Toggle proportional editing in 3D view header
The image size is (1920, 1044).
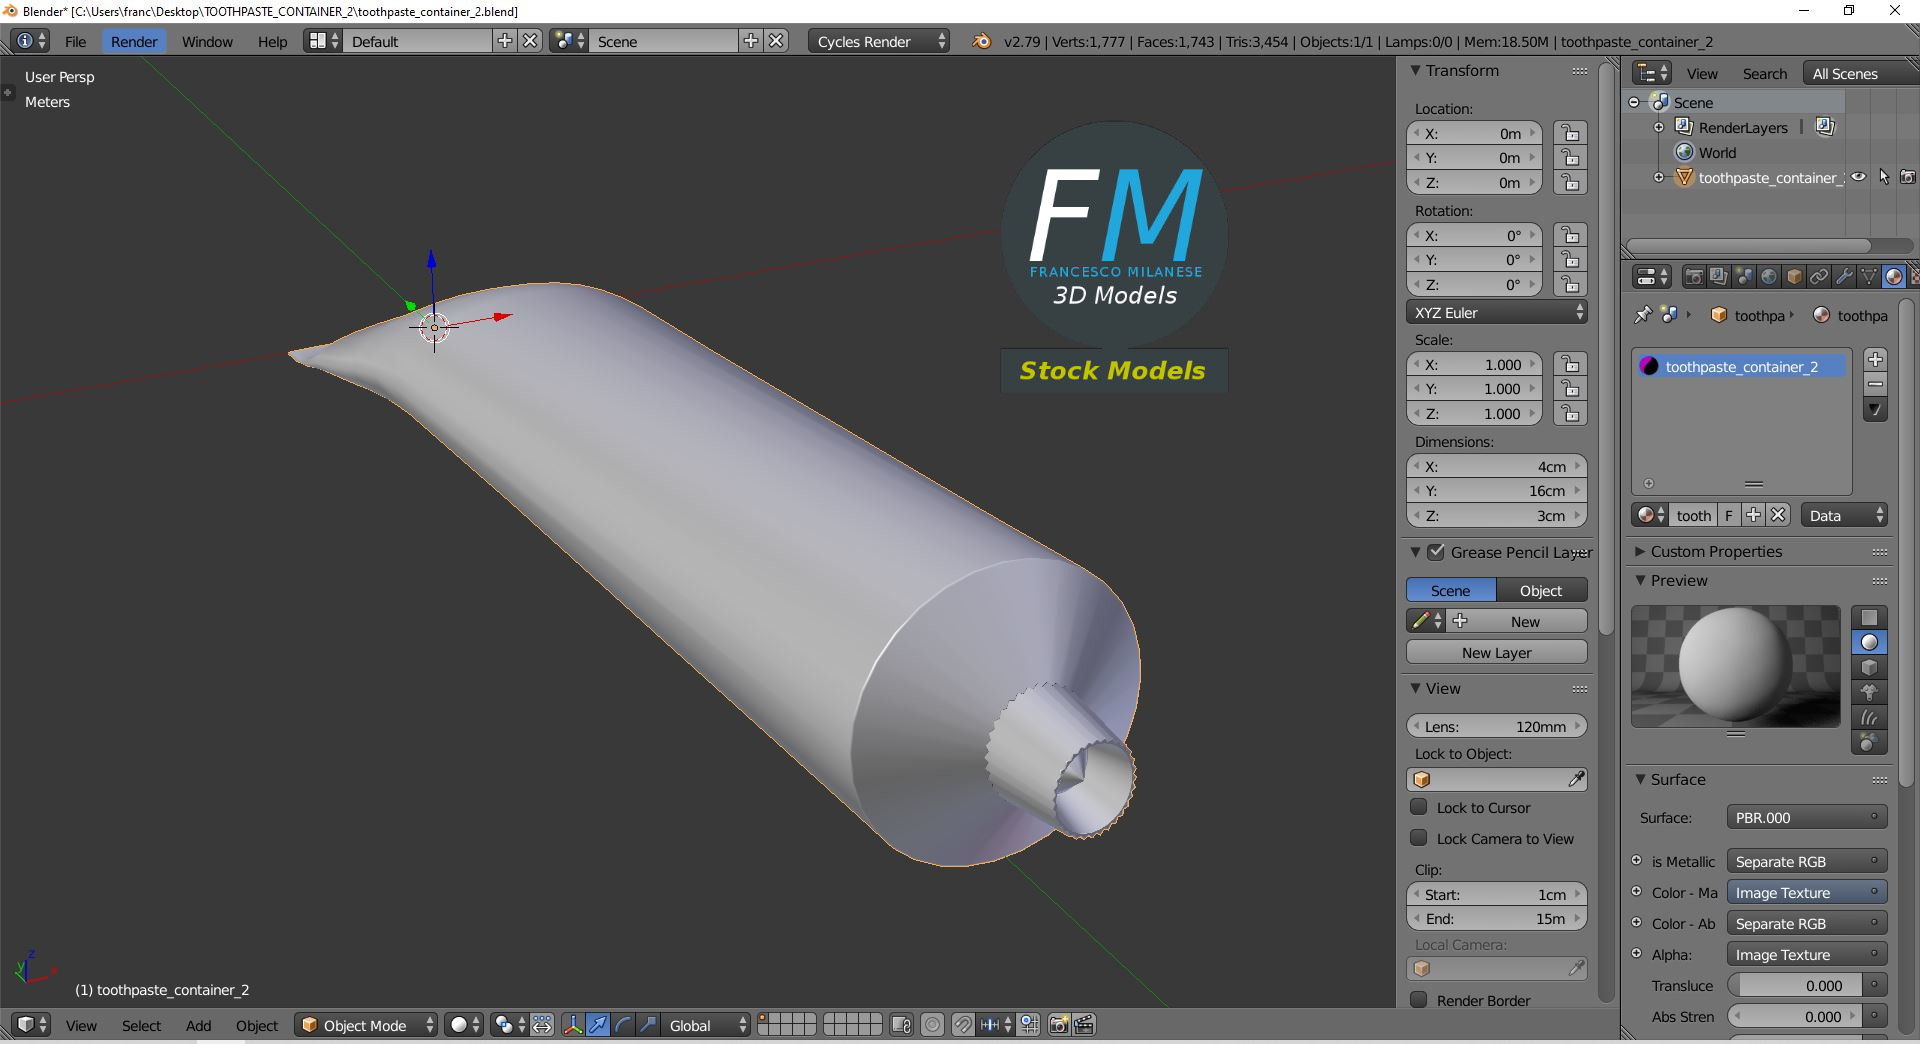click(x=932, y=1025)
